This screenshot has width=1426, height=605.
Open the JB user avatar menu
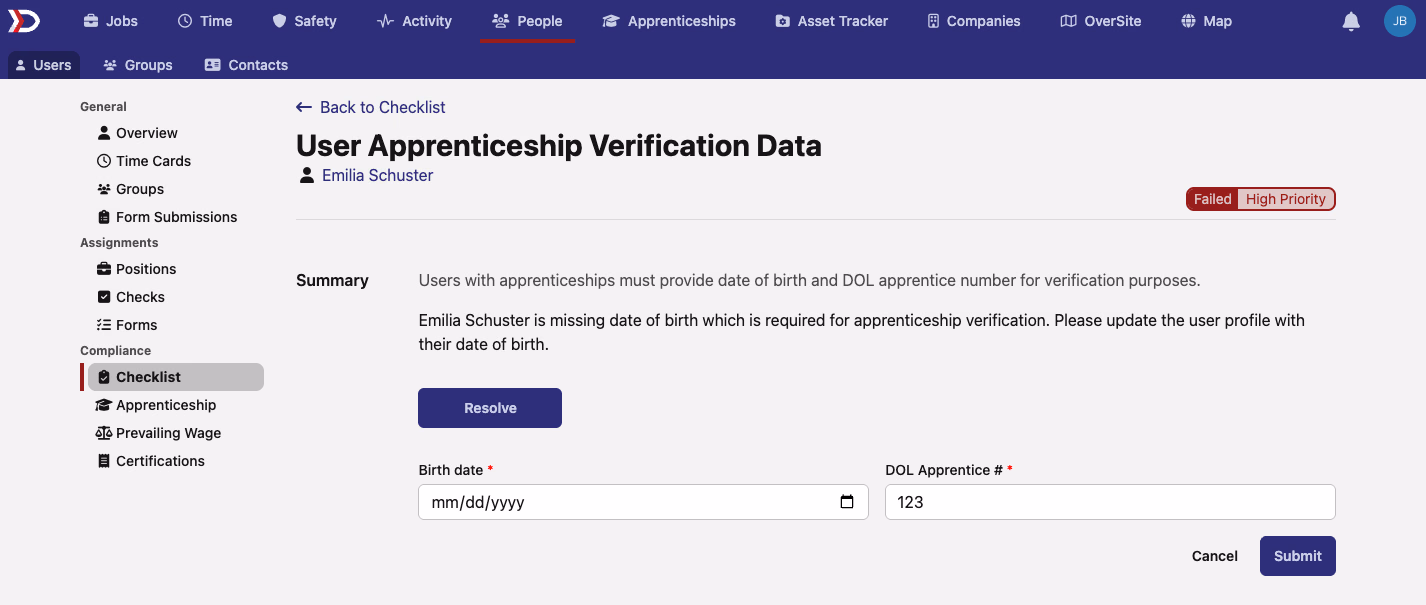1399,21
